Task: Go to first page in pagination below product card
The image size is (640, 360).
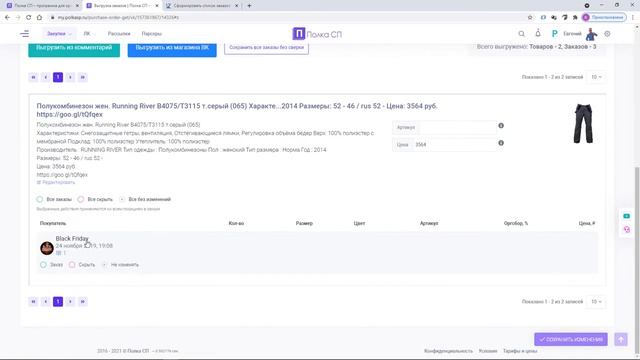Action: (33, 302)
